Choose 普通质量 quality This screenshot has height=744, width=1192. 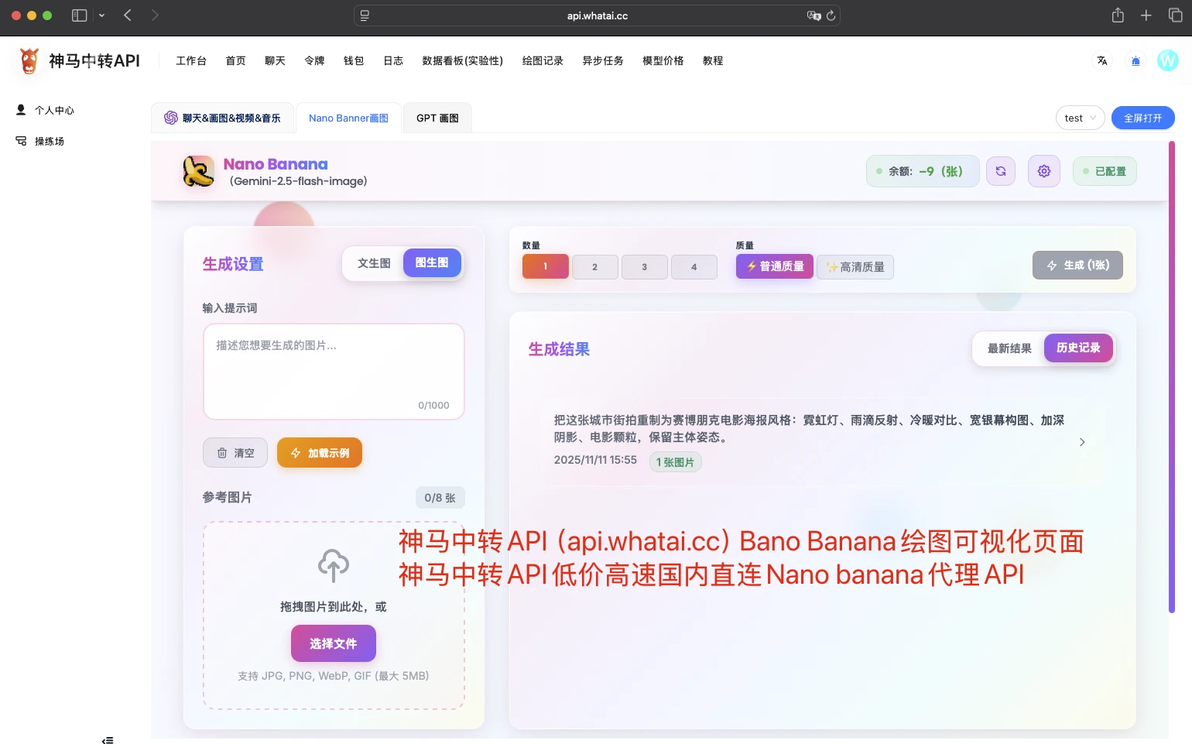[x=775, y=266]
